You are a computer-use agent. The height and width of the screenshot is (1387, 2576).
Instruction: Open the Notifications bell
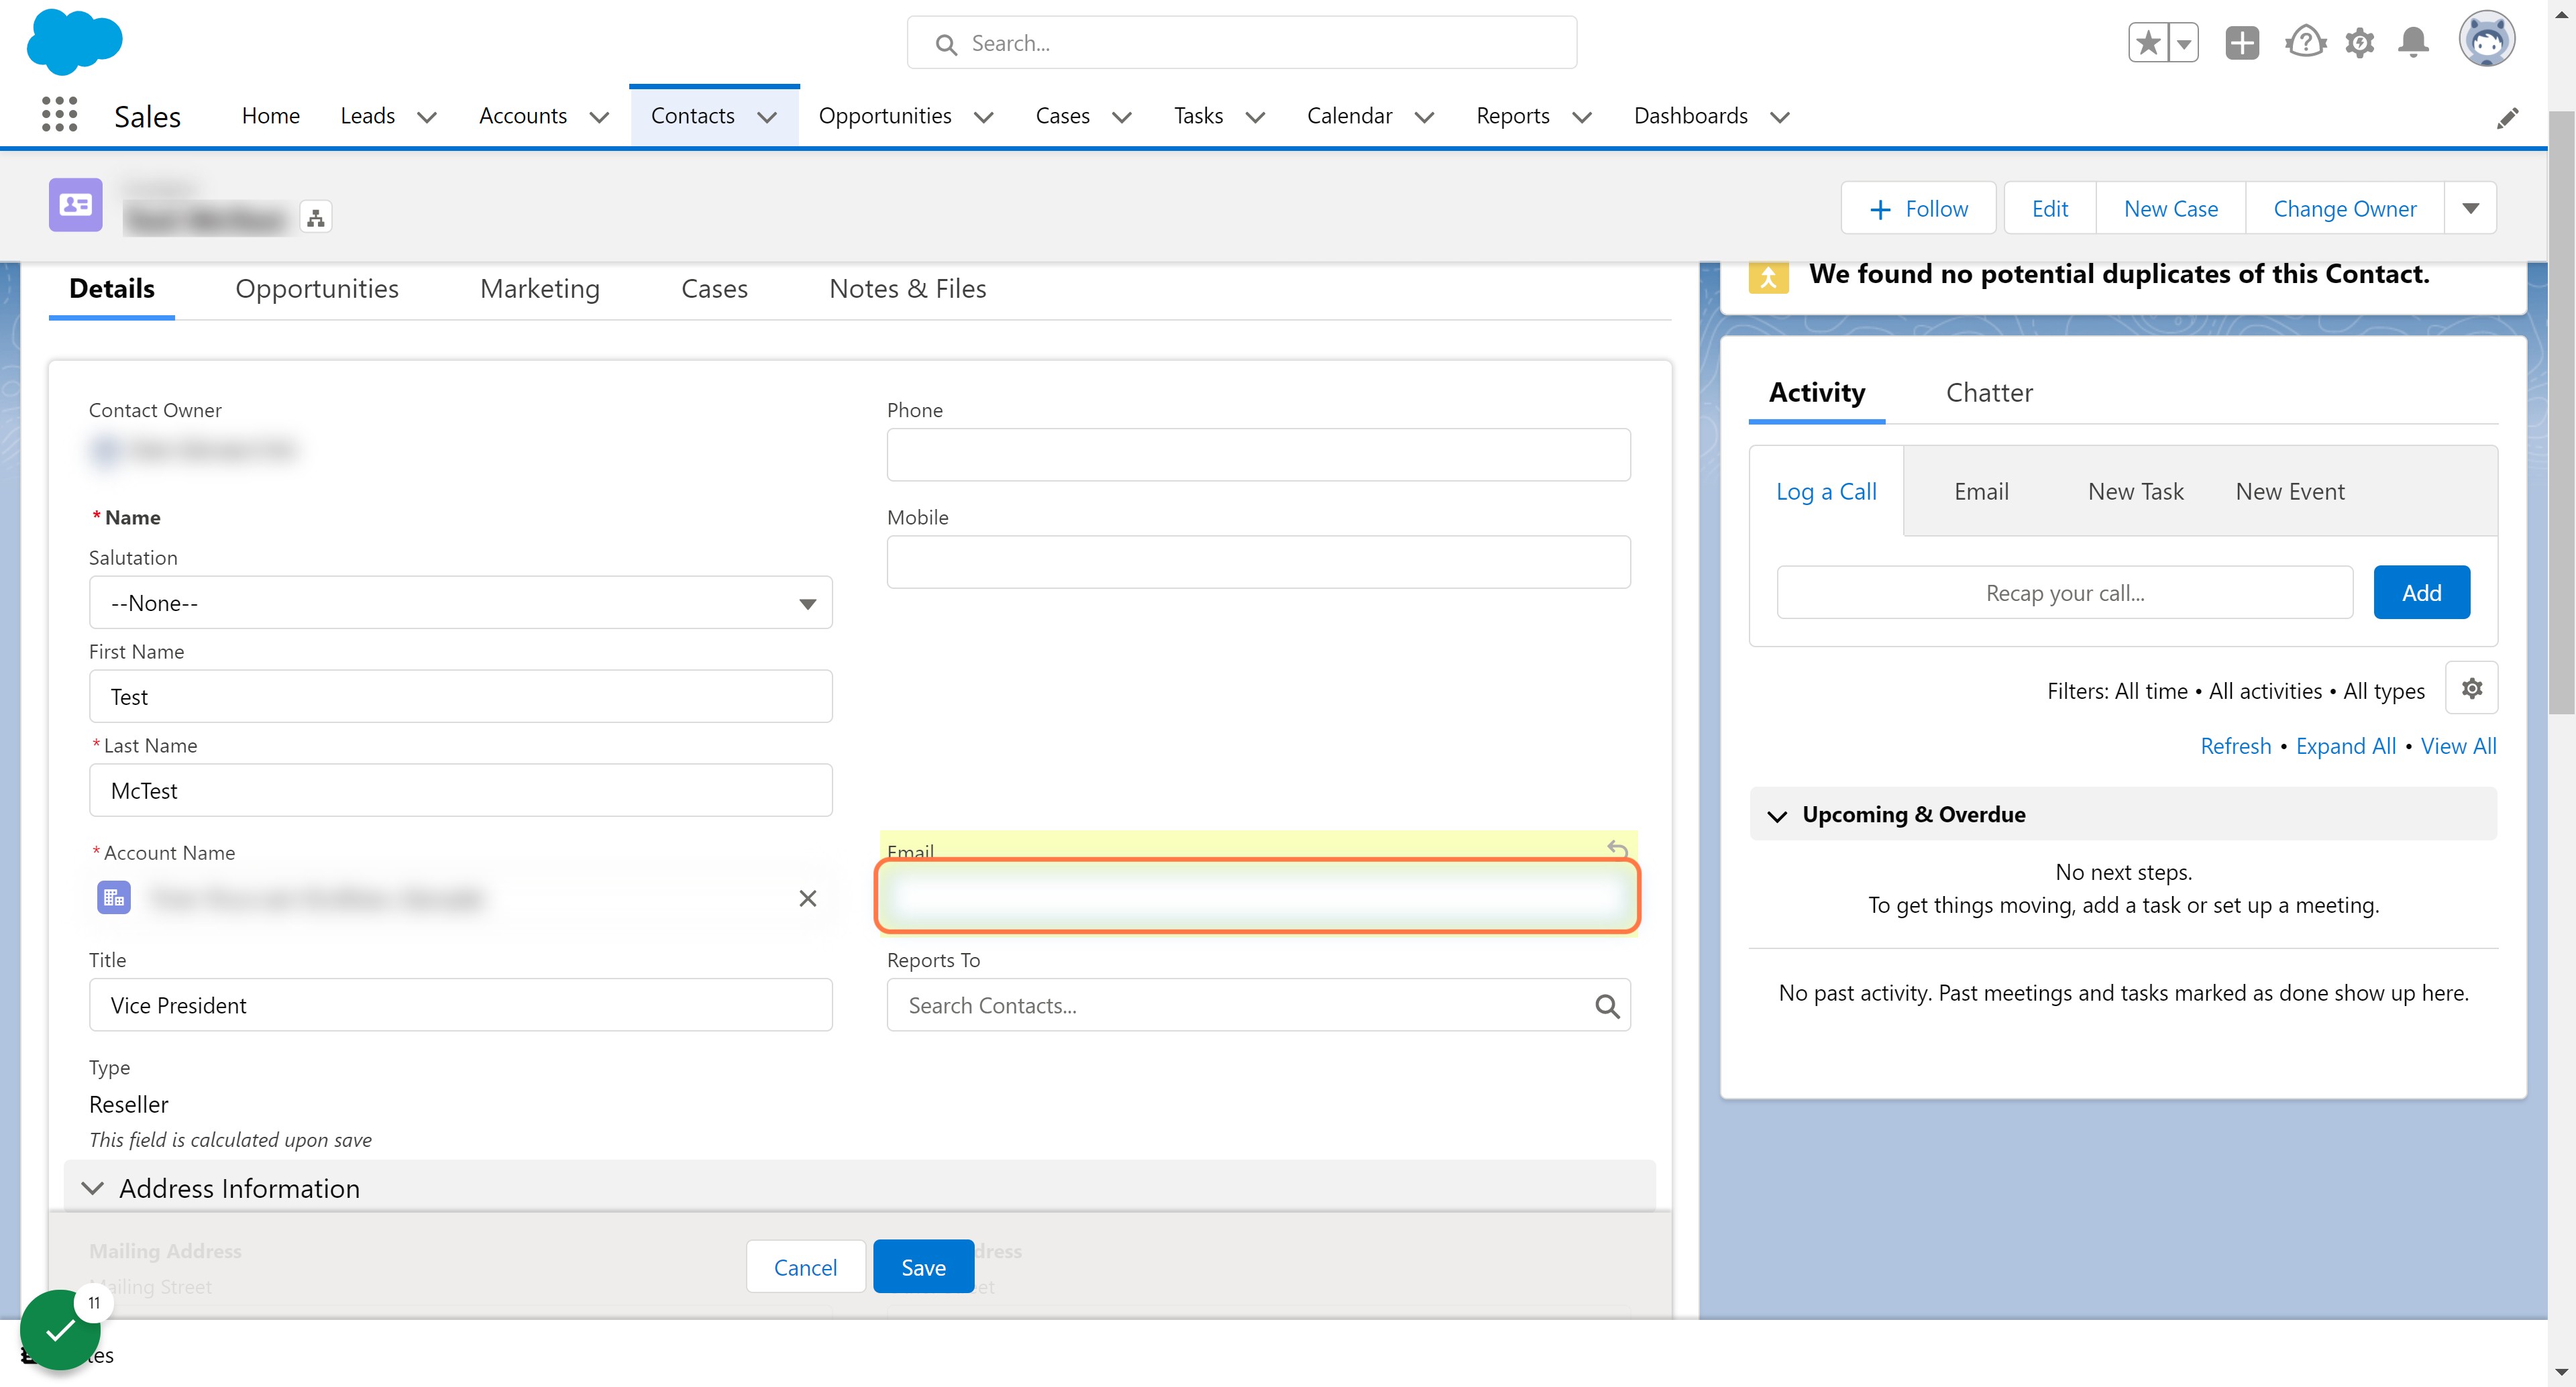[x=2414, y=43]
